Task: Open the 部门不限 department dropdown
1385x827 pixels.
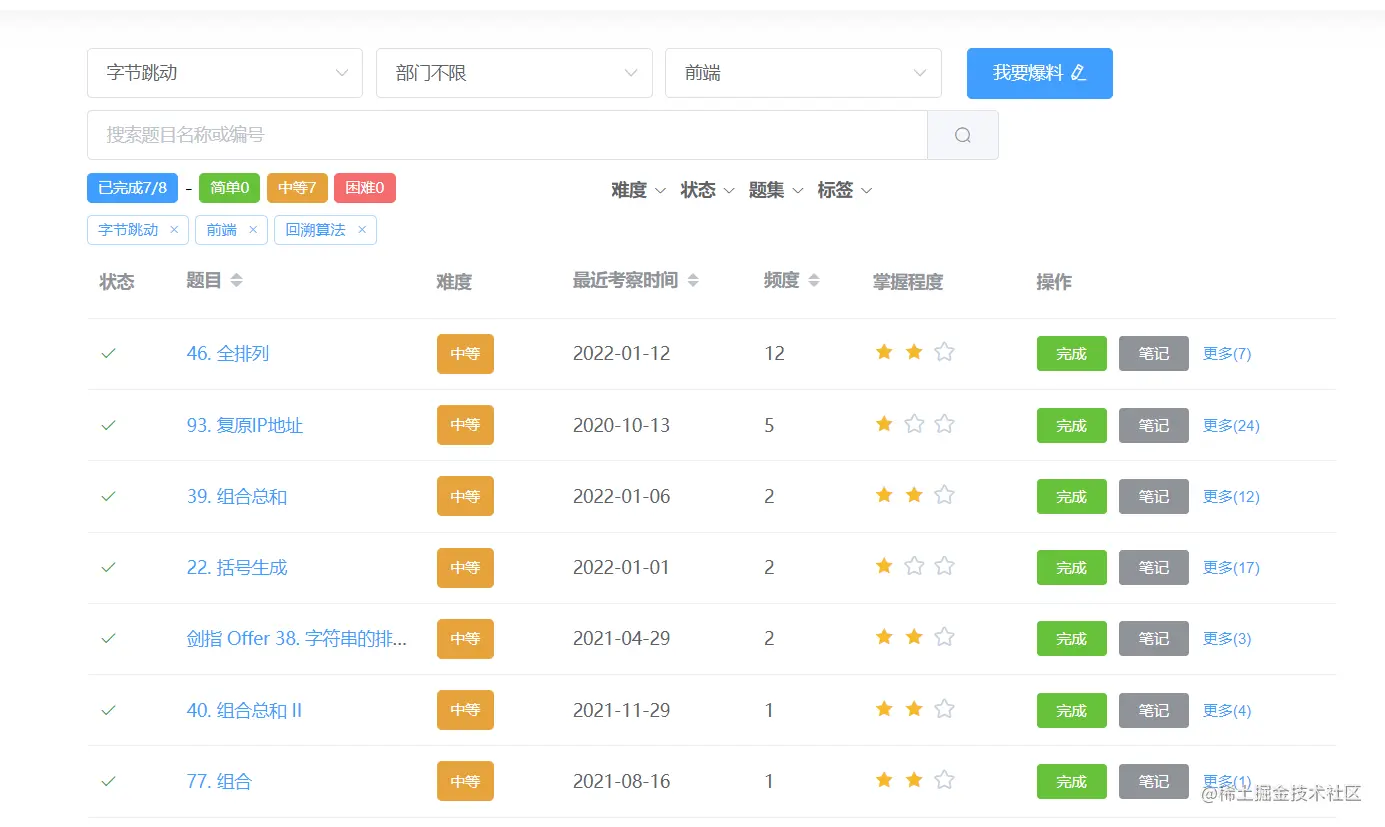Action: click(x=514, y=73)
